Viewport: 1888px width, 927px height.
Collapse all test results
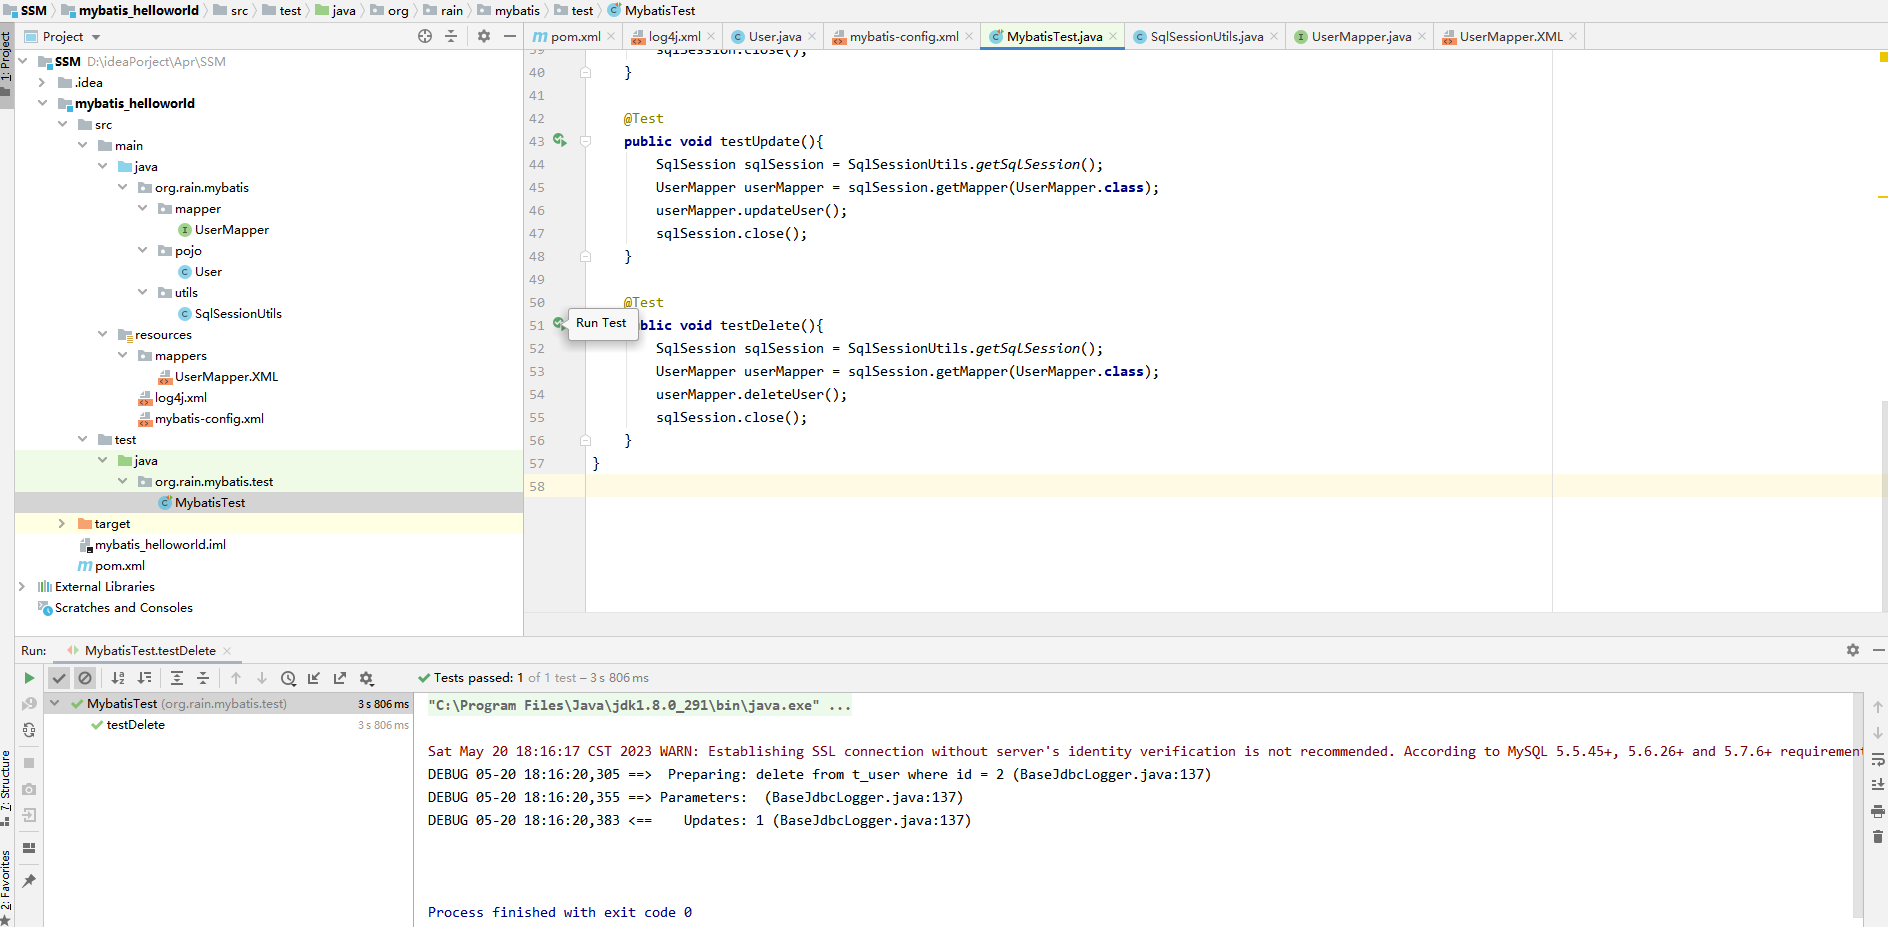(203, 678)
